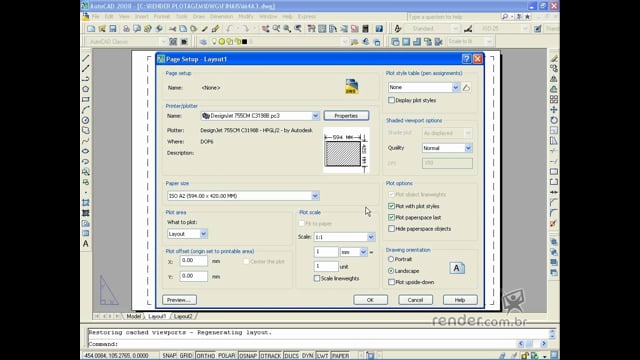Select the Polygon draw tool
This screenshot has height=360, width=640.
(x=86, y=89)
